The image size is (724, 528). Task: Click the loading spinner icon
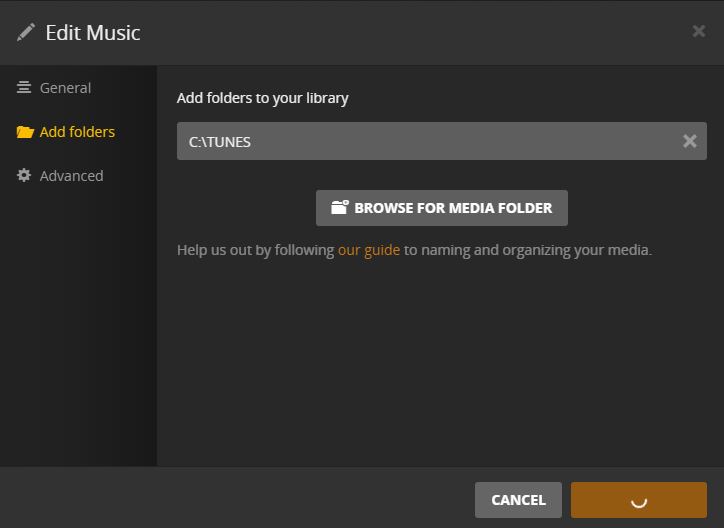click(639, 501)
